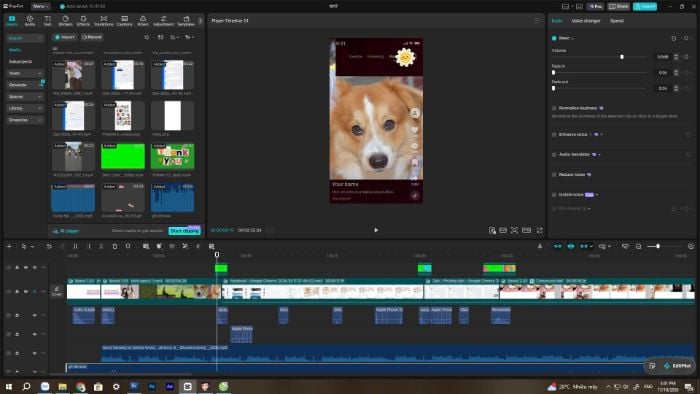
Task: Click the delete trash icon in timeline toolbar
Action: tap(115, 246)
